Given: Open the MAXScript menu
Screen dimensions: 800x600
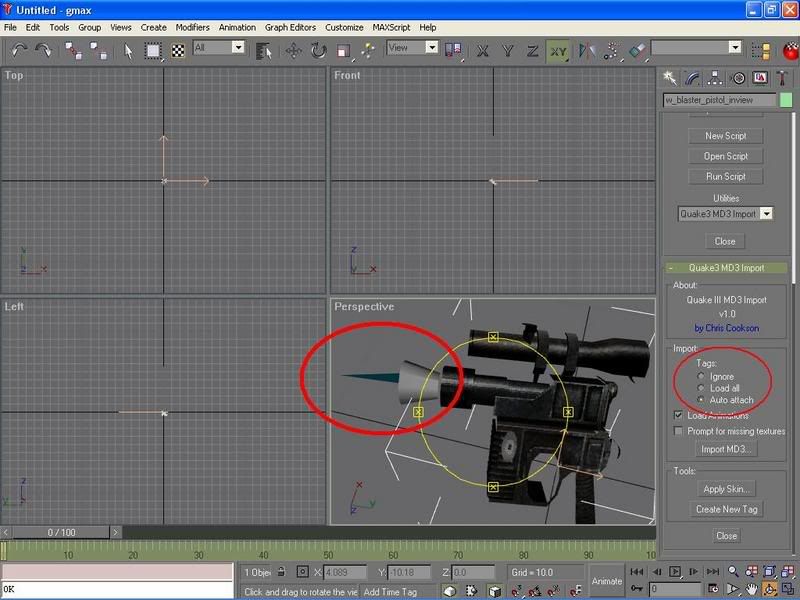Looking at the screenshot, I should pyautogui.click(x=391, y=28).
